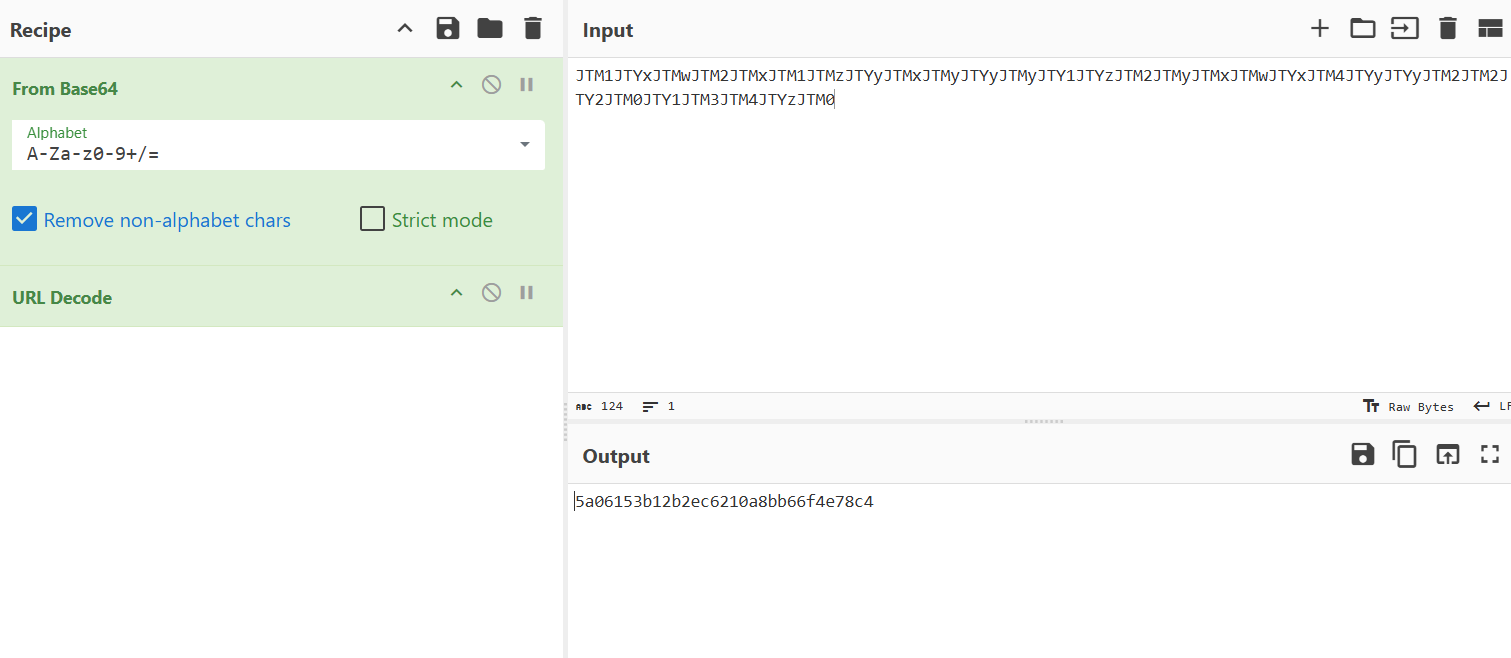Enable Strict mode checkbox
Screen dimensions: 1511x658
pos(372,219)
